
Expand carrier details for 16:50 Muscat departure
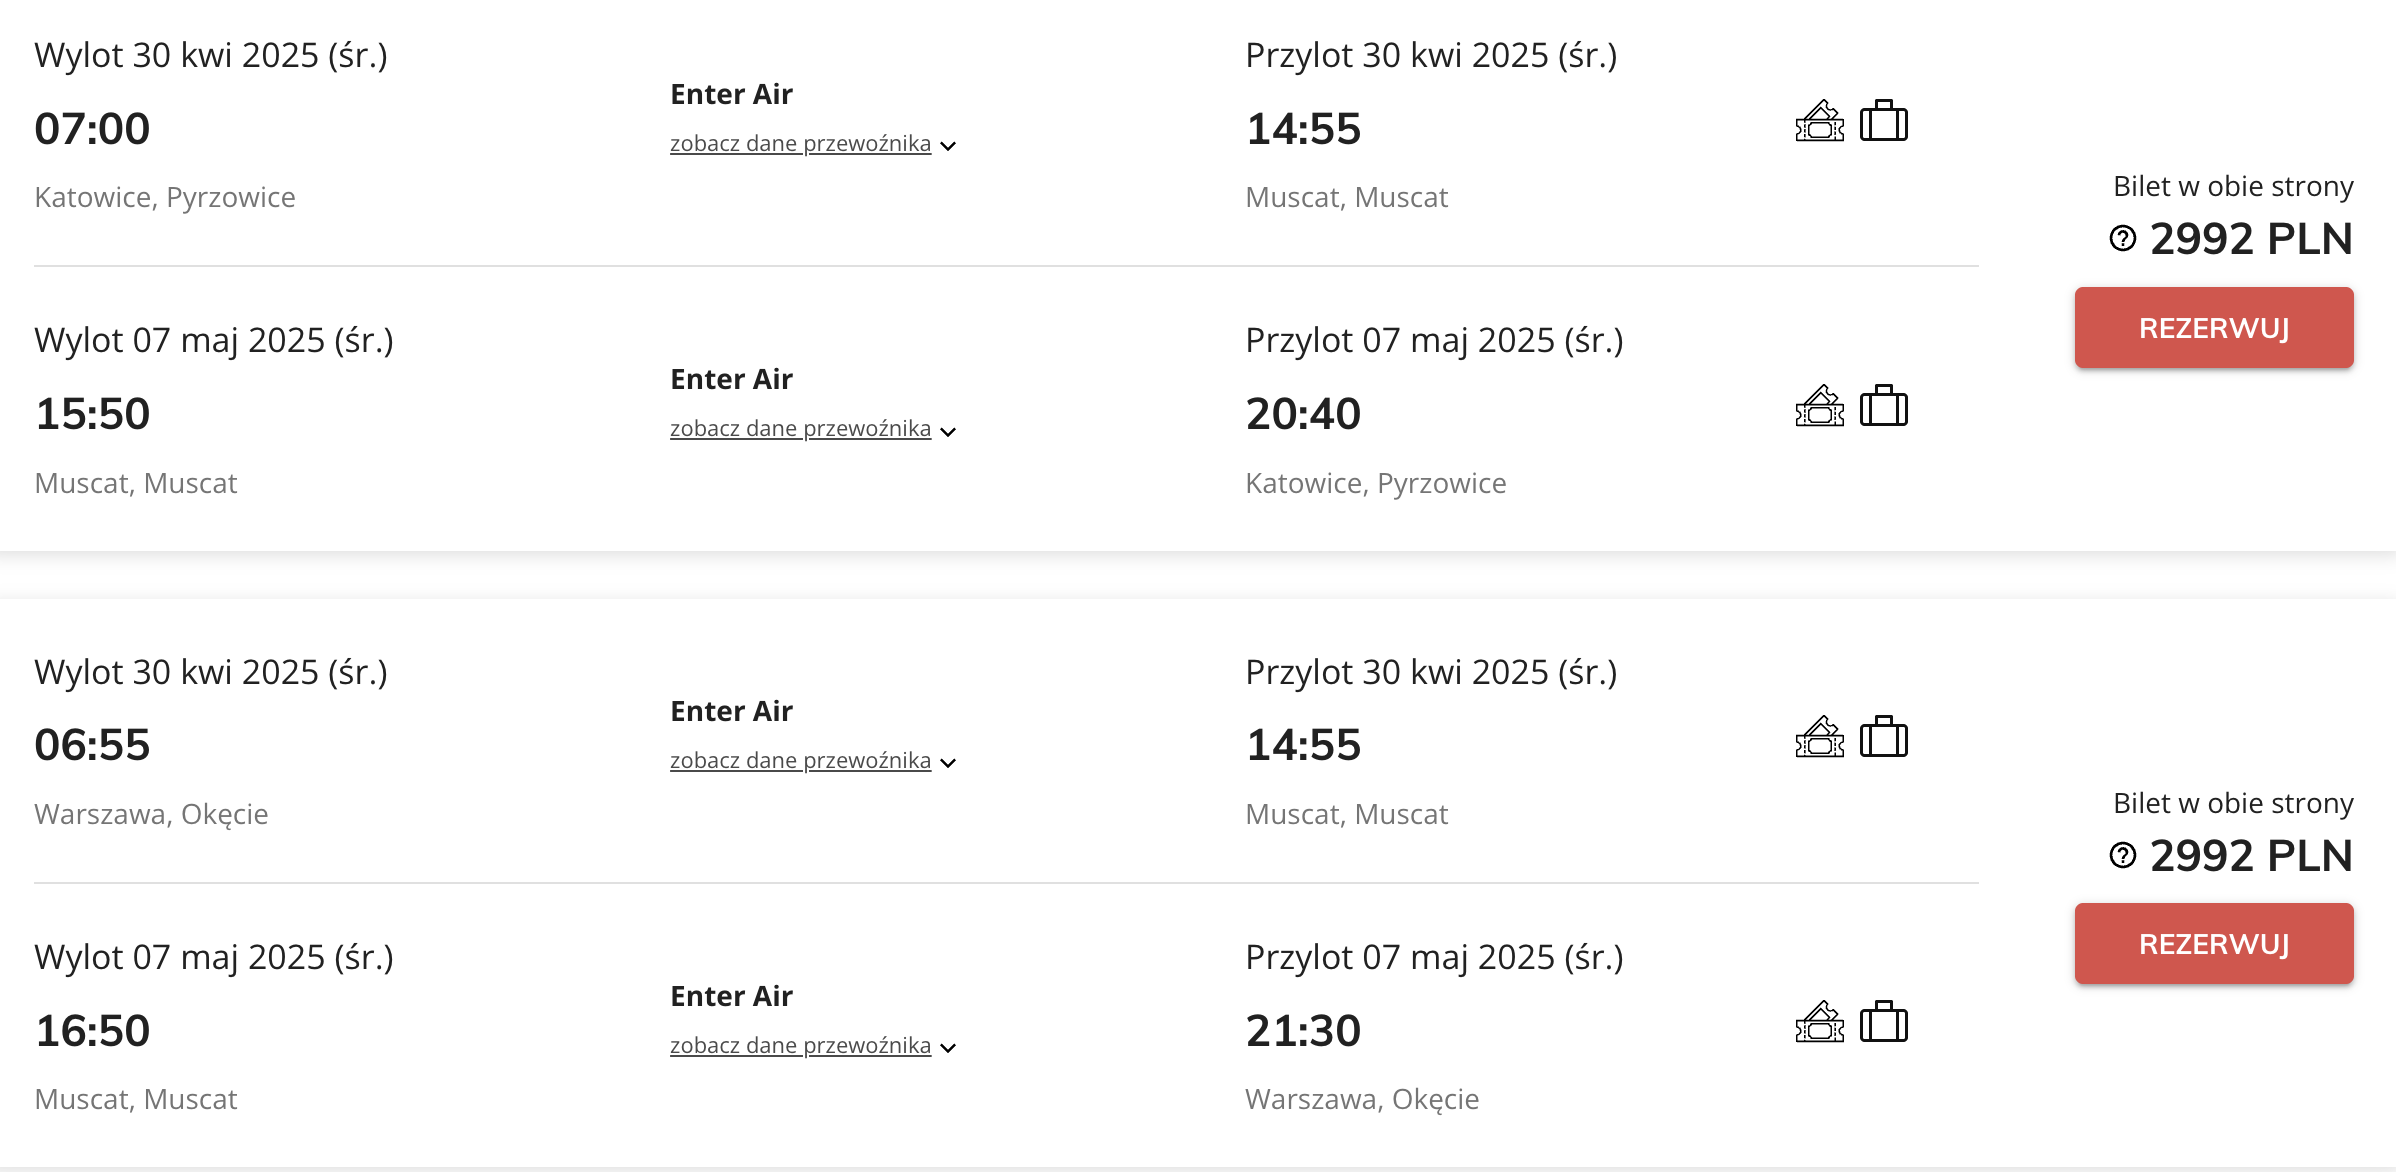pos(813,1046)
